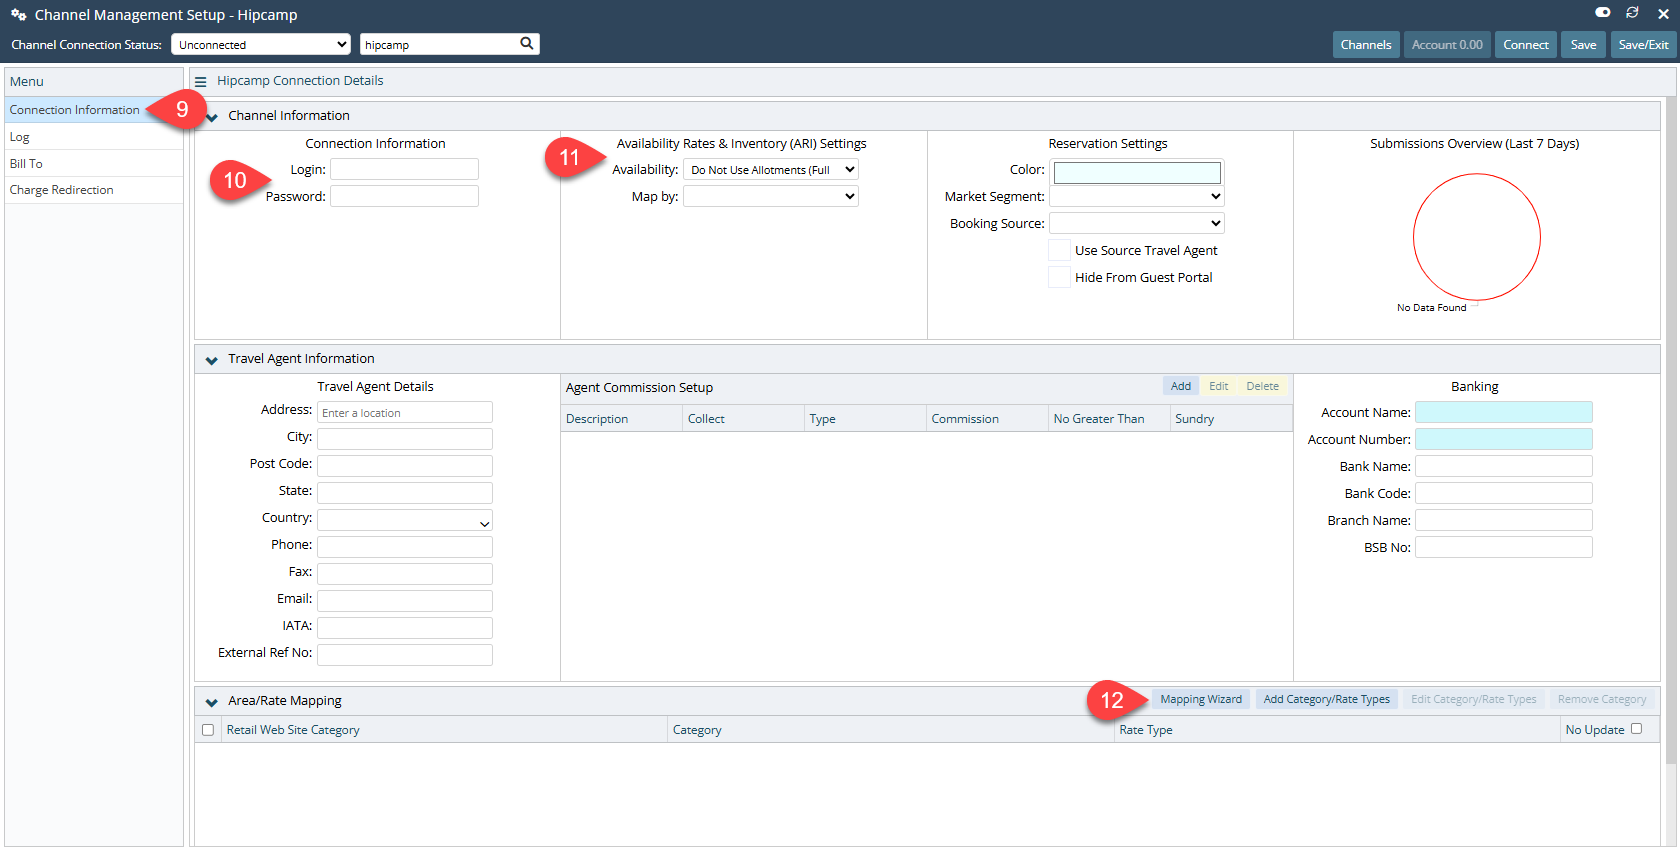Viewport: 1680px width, 851px height.
Task: Click the External Ref No input field
Action: 405,655
